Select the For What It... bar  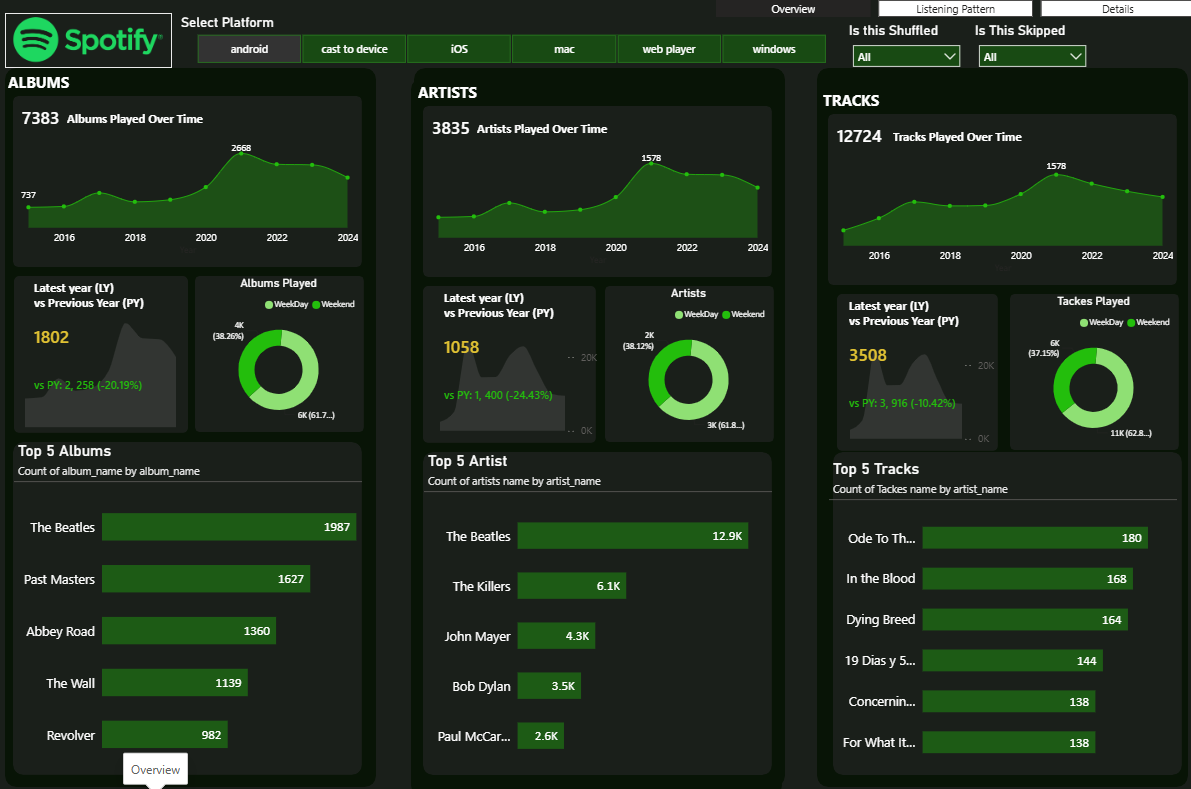pos(1009,743)
